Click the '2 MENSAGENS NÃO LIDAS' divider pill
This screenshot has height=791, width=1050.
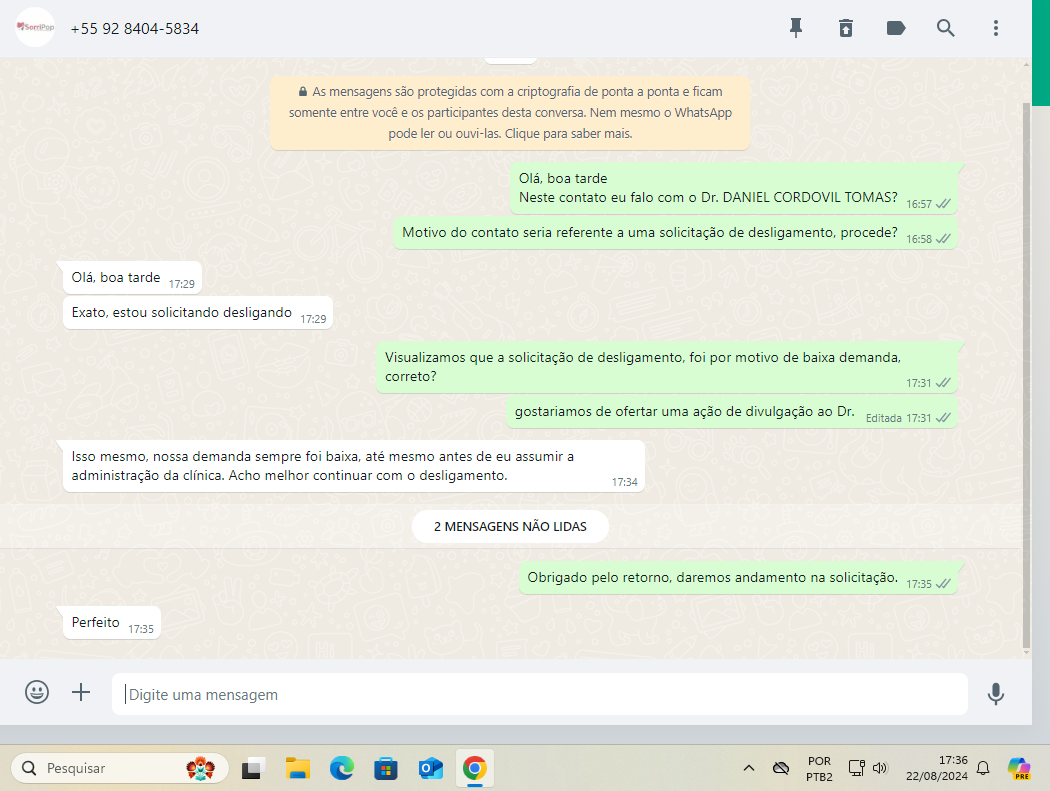(x=510, y=526)
